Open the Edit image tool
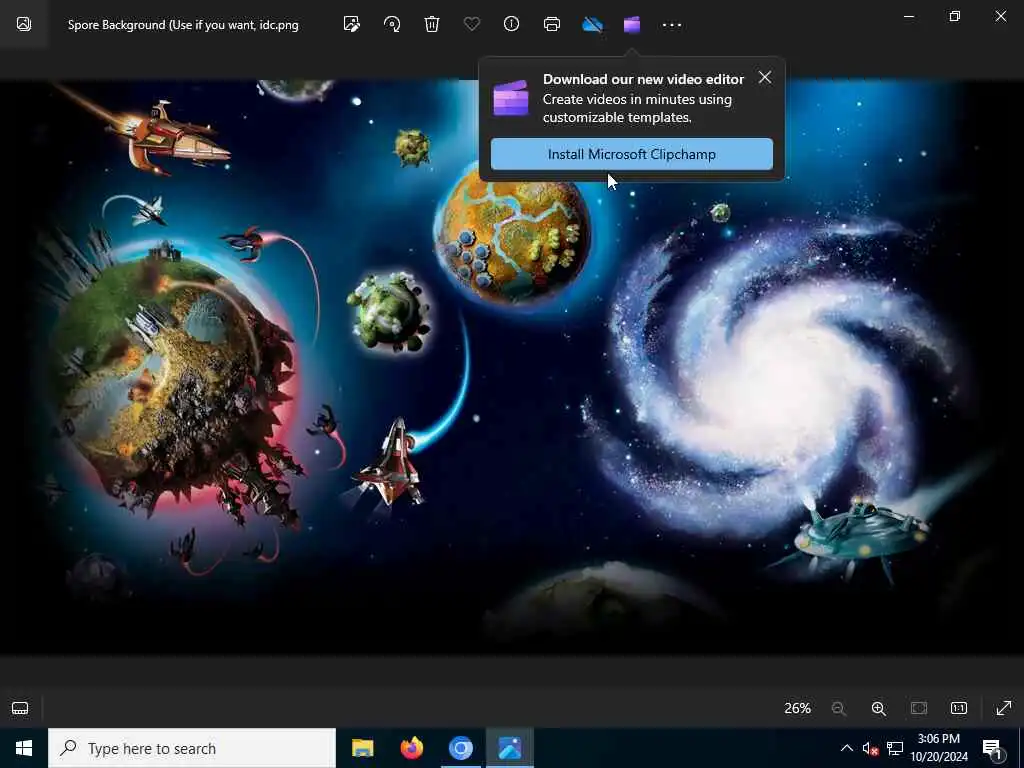The width and height of the screenshot is (1024, 768). coord(351,24)
